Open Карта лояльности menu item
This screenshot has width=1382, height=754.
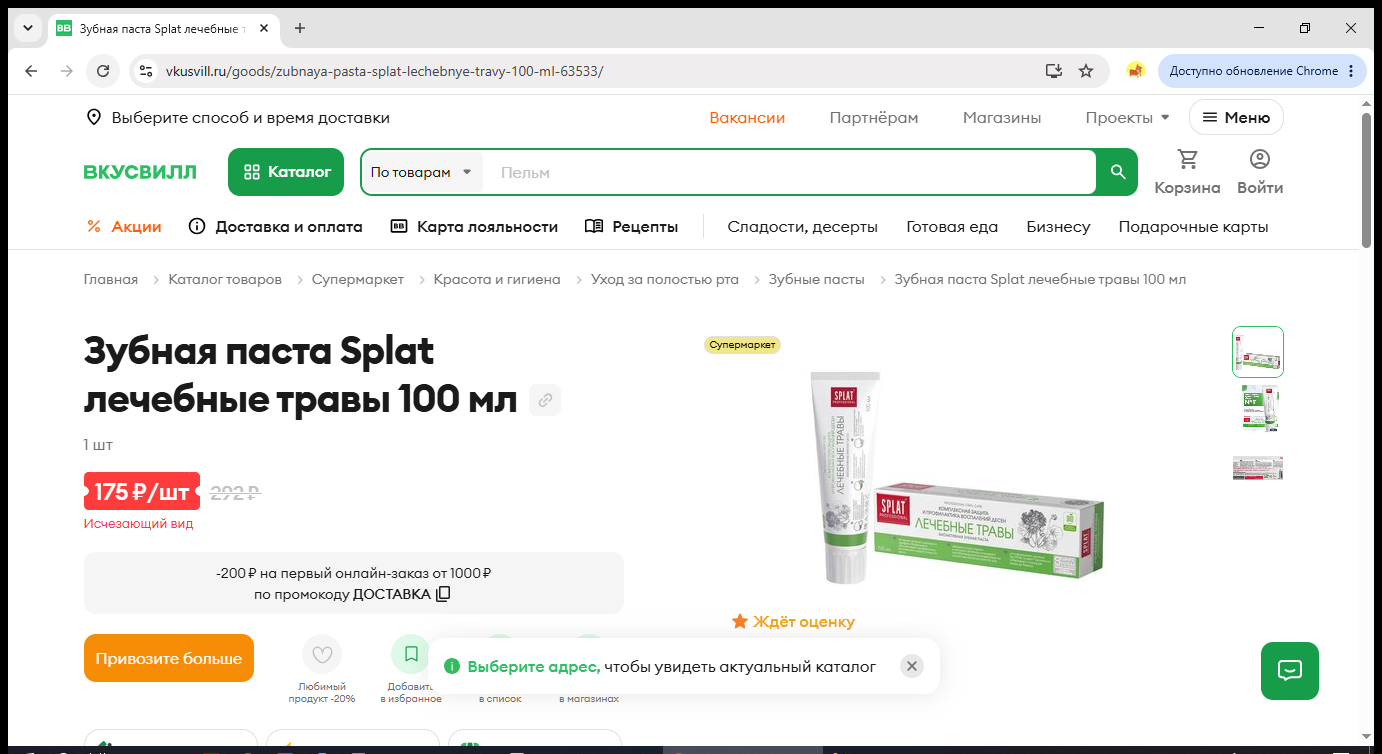[474, 227]
